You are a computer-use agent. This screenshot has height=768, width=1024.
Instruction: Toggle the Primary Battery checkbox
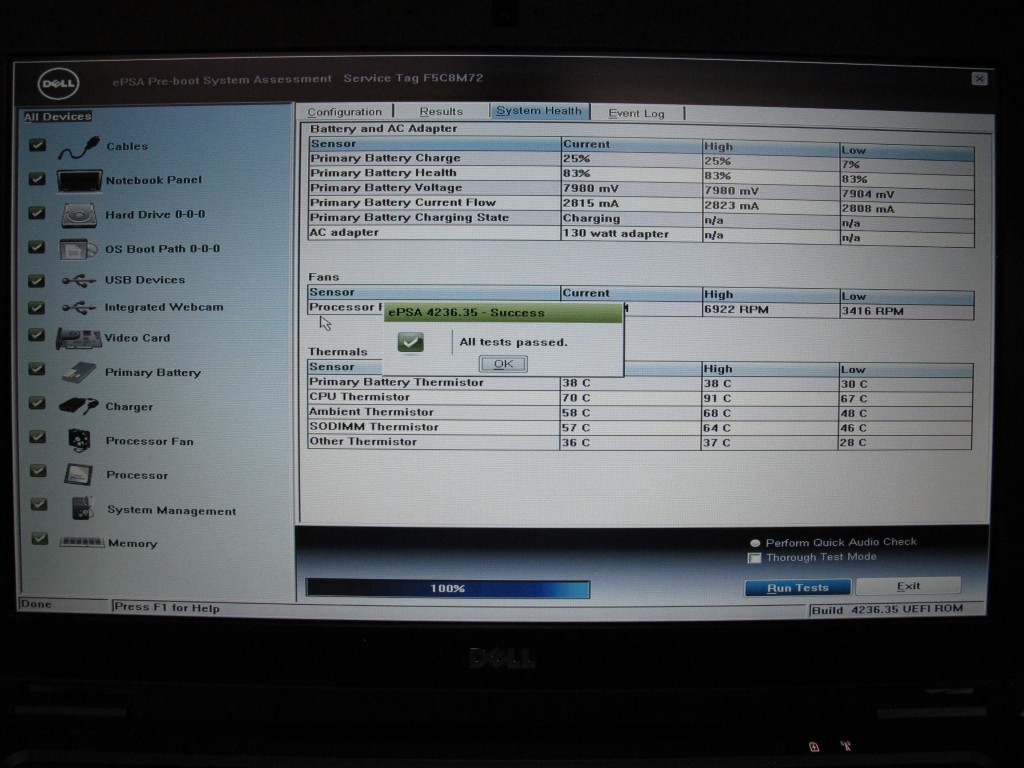[x=37, y=370]
